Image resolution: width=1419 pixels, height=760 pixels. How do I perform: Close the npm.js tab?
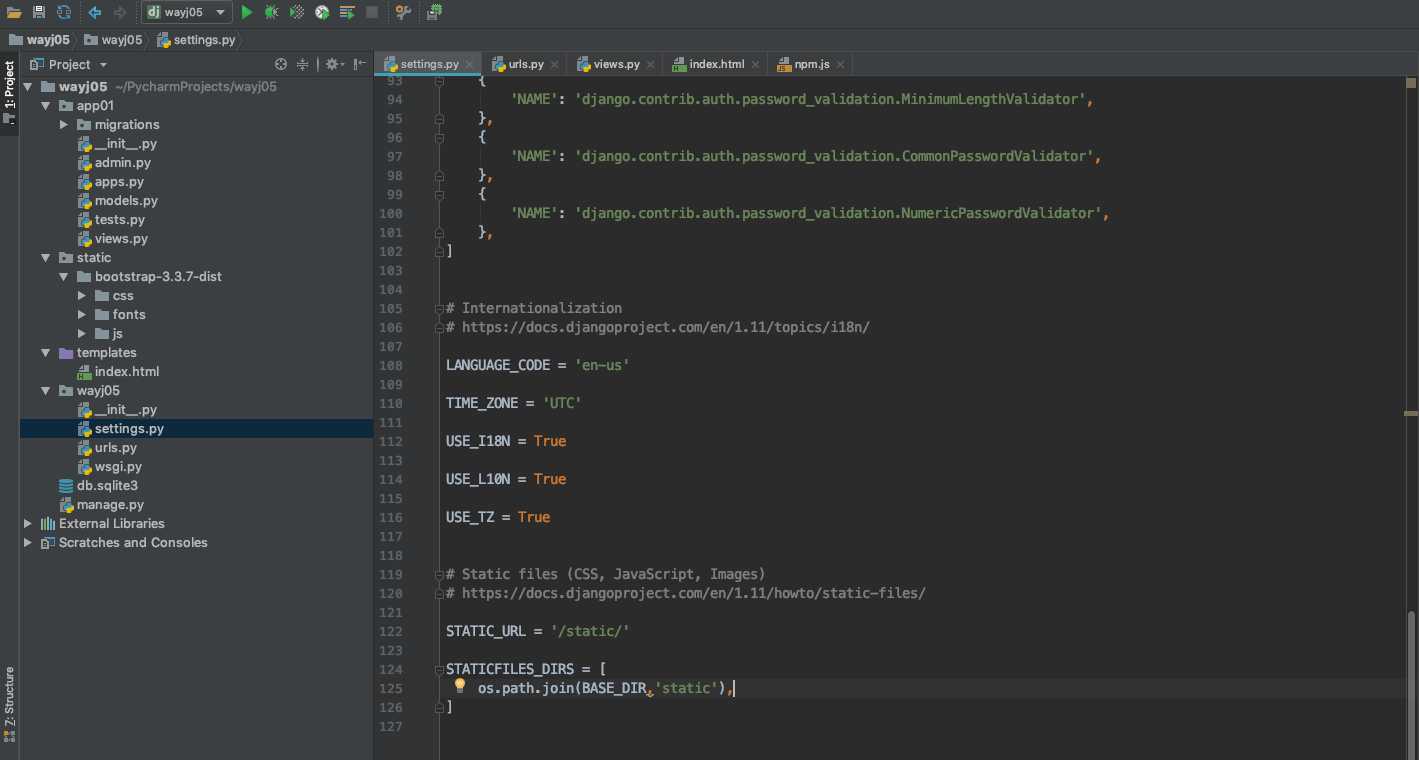click(840, 64)
